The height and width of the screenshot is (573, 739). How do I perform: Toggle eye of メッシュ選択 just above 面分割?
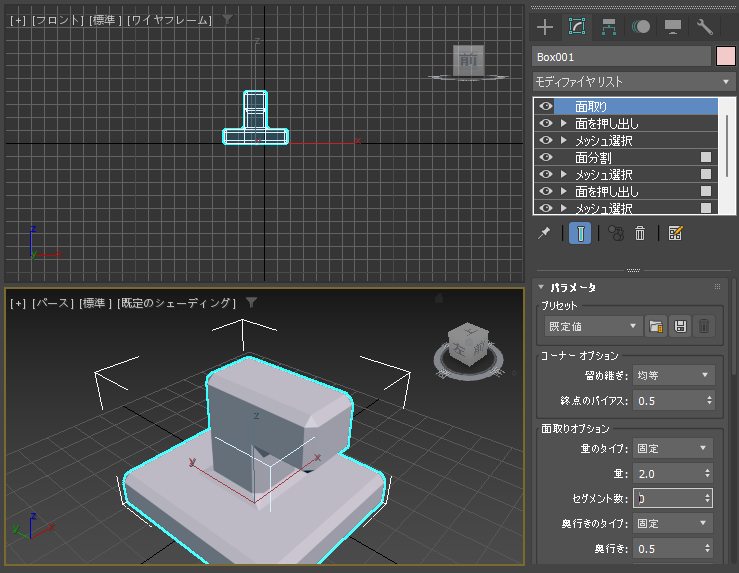point(545,140)
